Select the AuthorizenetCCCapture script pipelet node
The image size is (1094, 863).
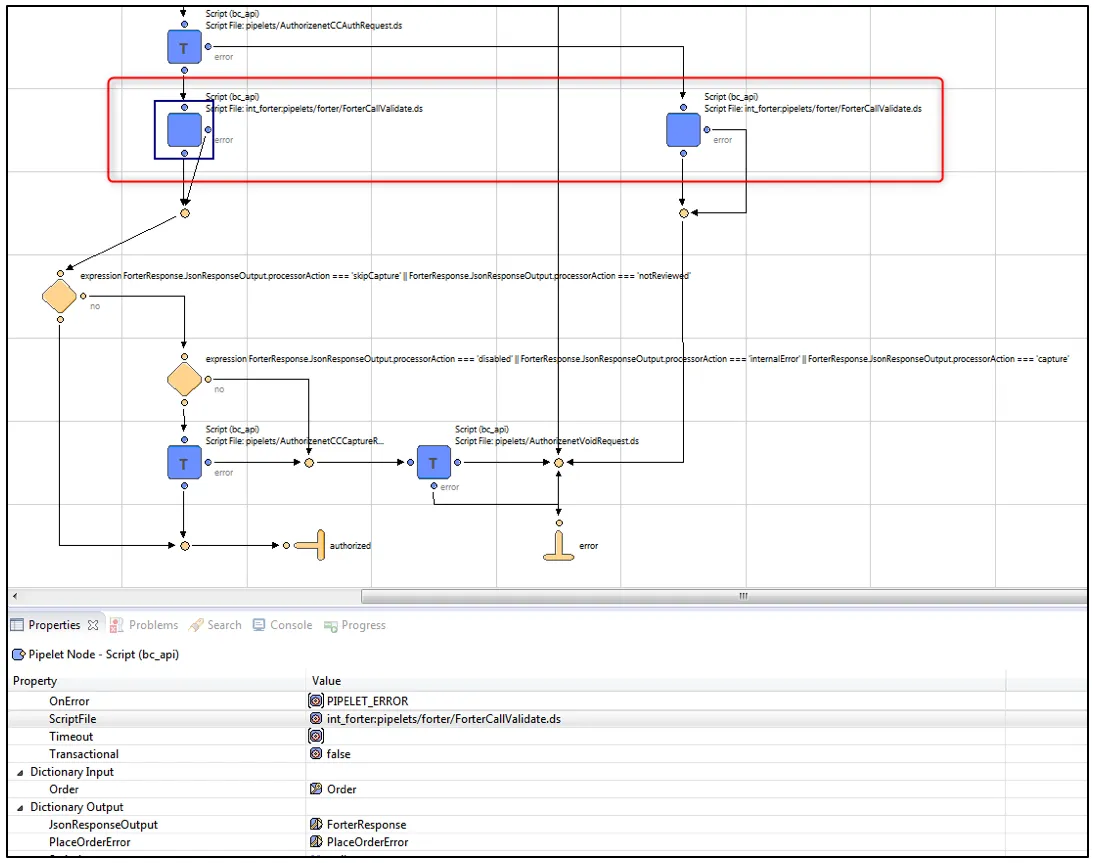tap(184, 463)
